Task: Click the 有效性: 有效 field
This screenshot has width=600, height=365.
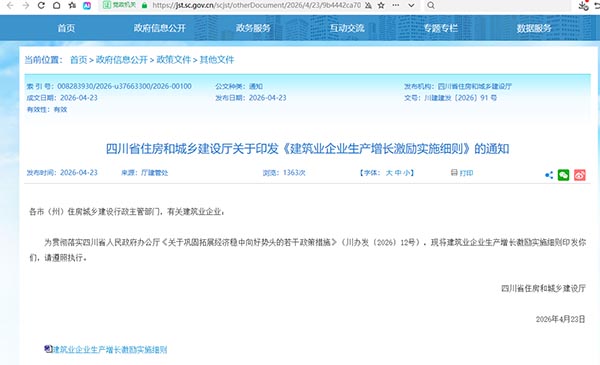Action: click(x=47, y=109)
